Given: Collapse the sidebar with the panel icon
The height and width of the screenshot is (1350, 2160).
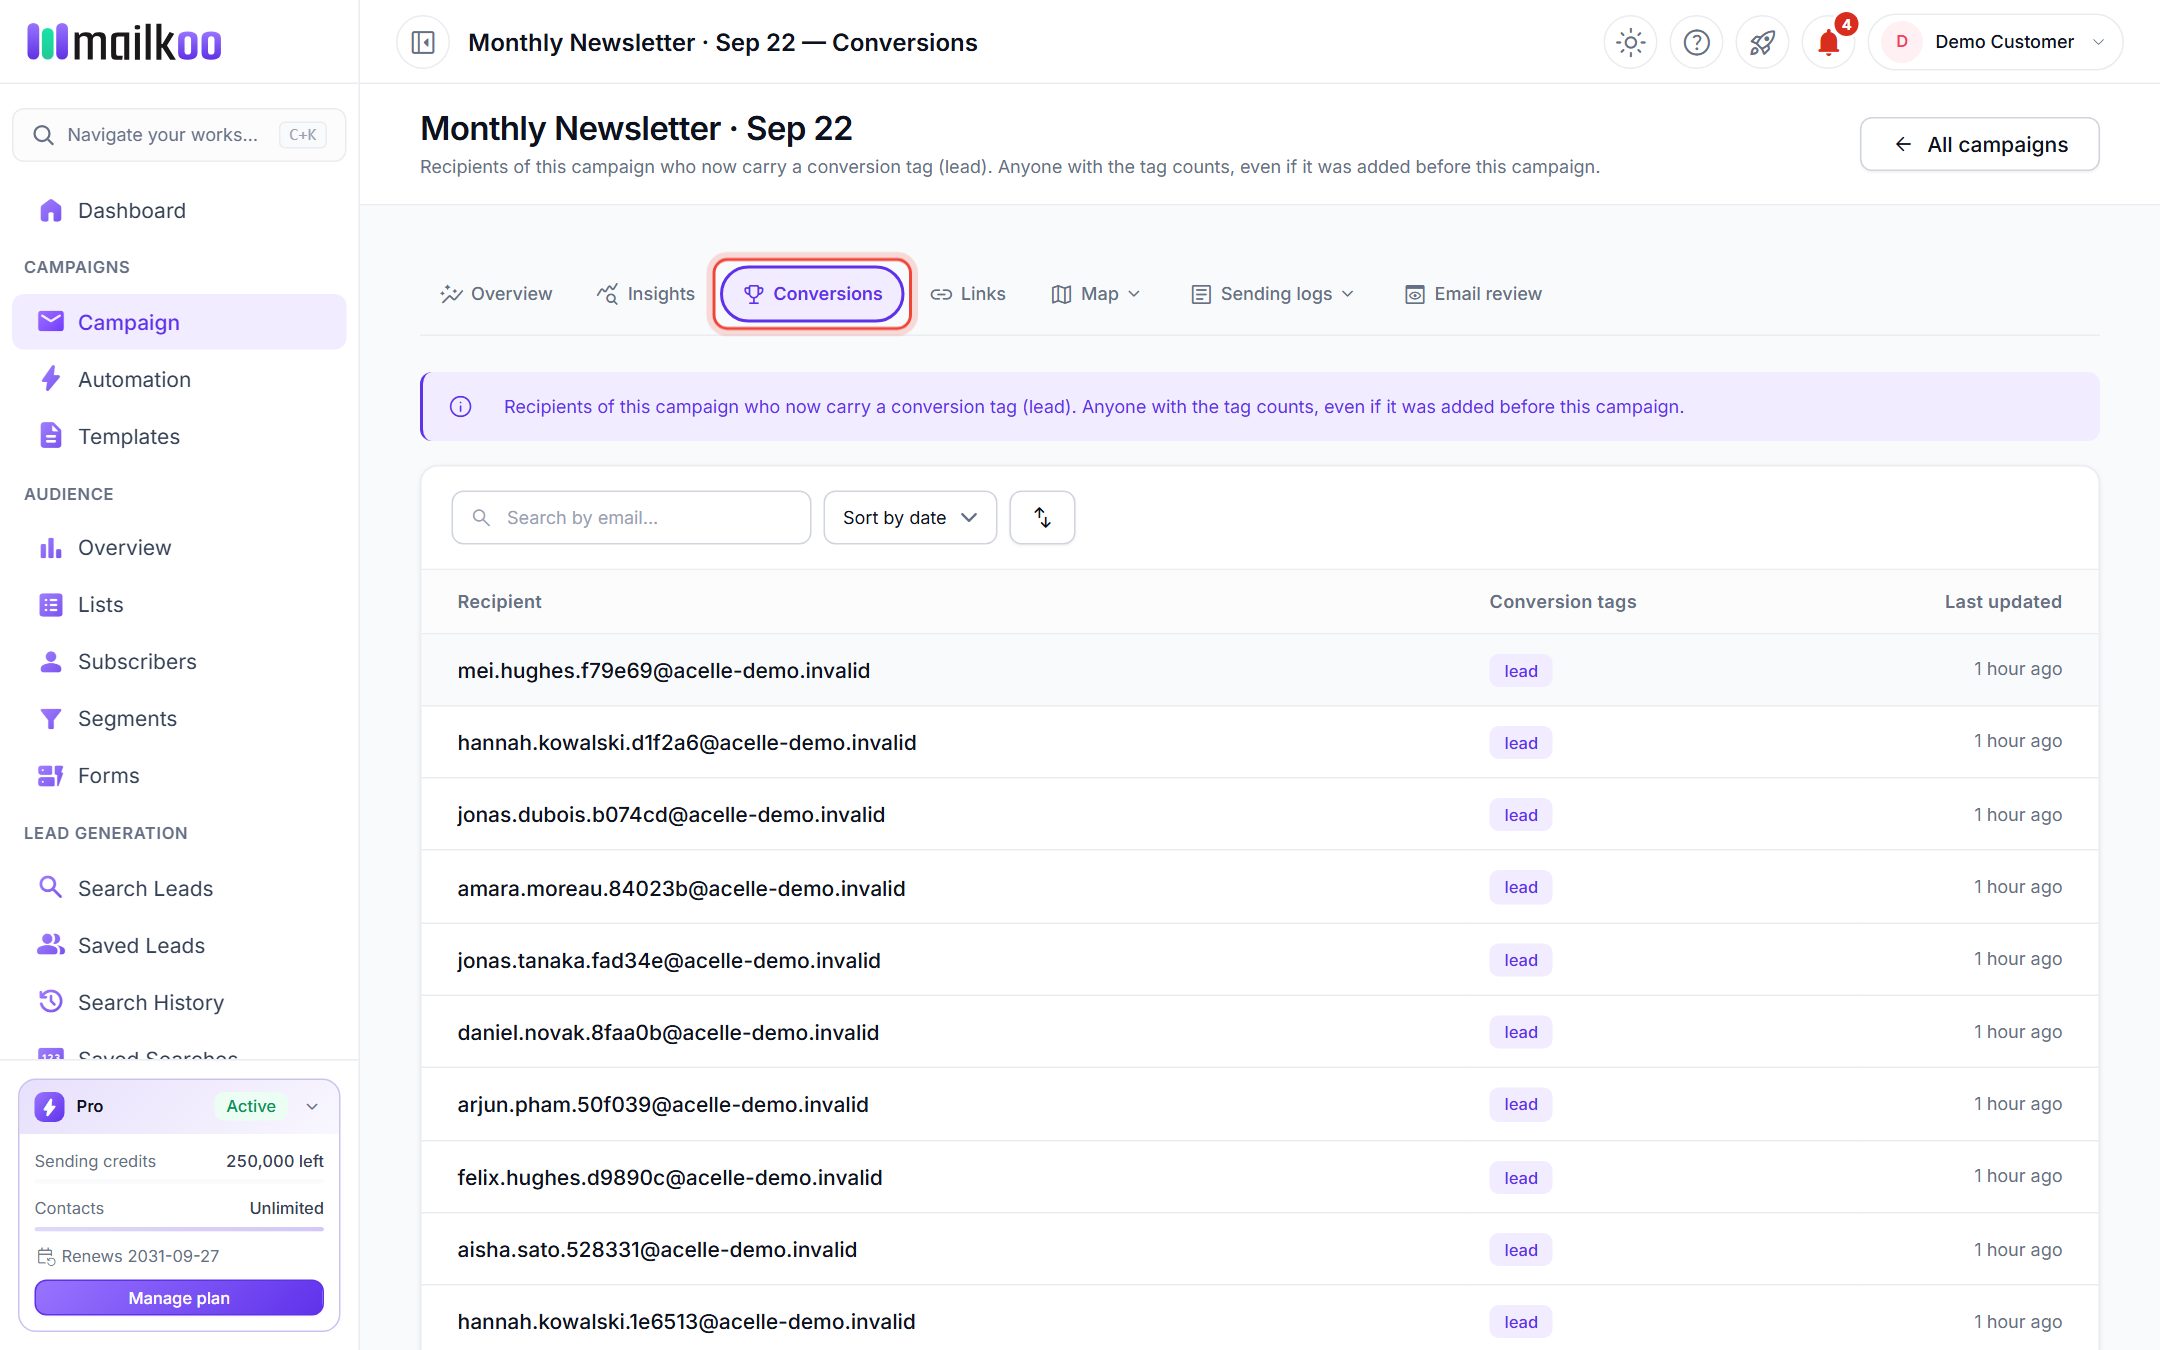Looking at the screenshot, I should point(423,42).
